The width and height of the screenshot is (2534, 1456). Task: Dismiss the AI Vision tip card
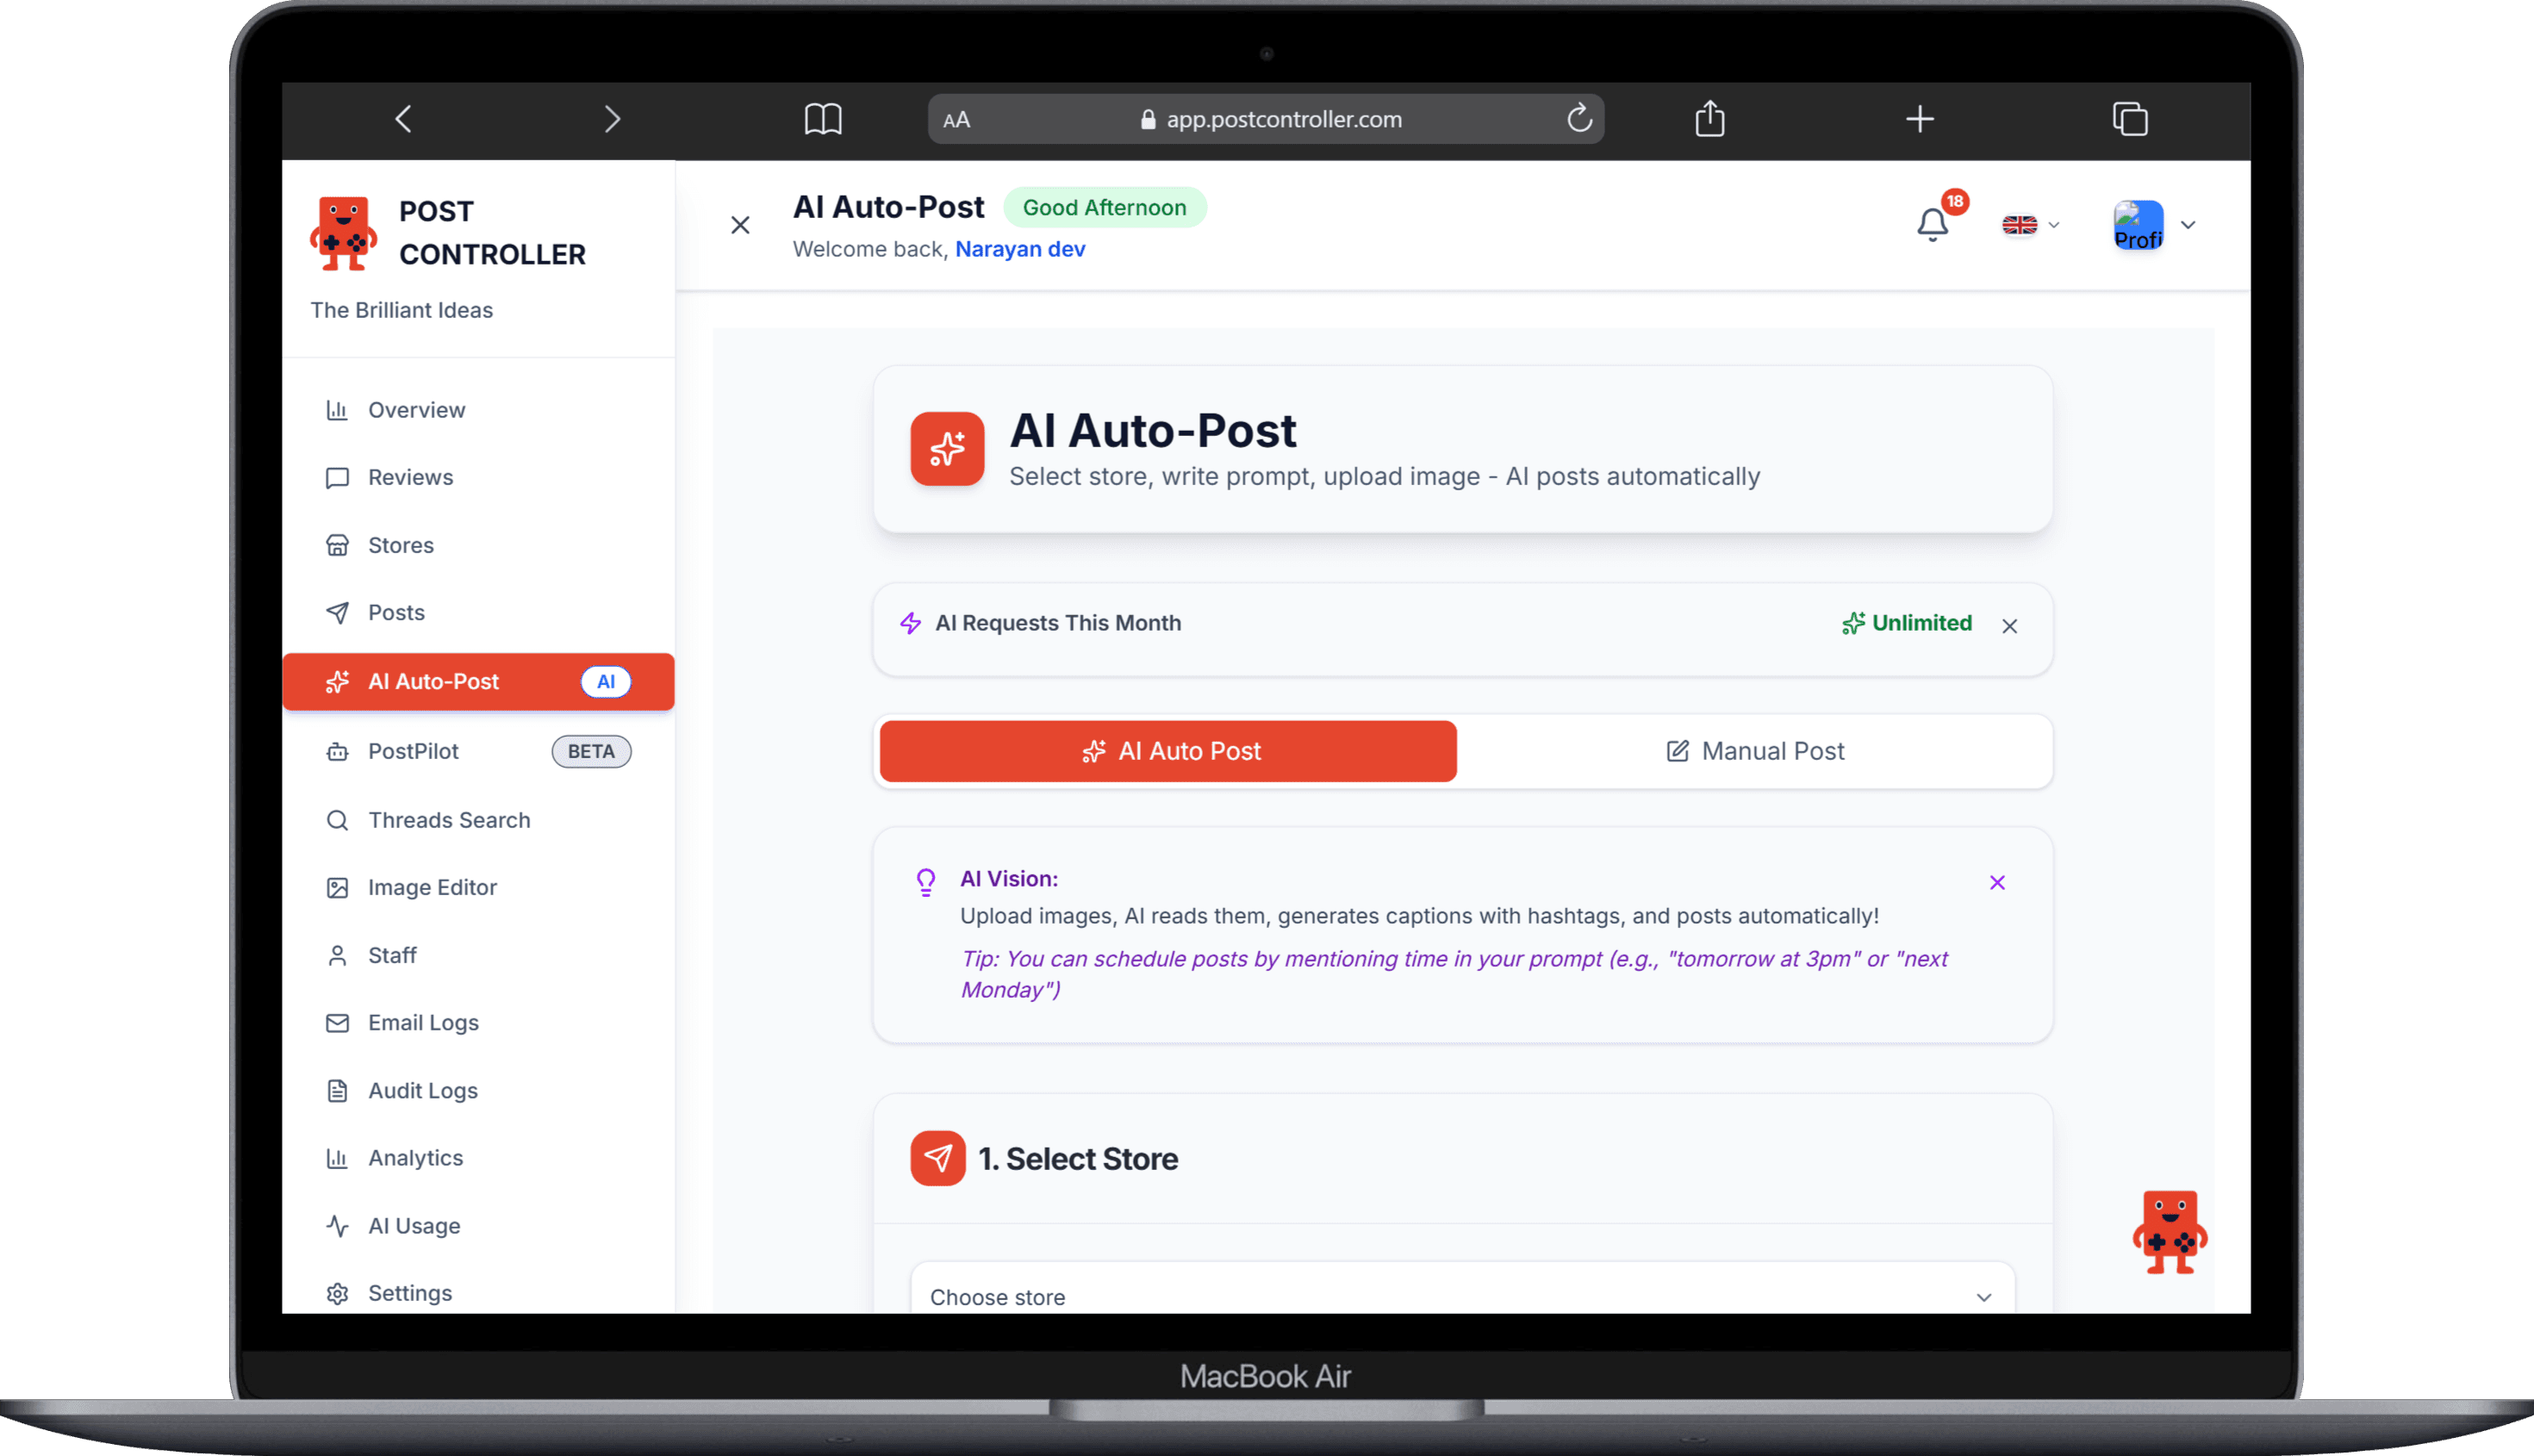click(x=1997, y=882)
